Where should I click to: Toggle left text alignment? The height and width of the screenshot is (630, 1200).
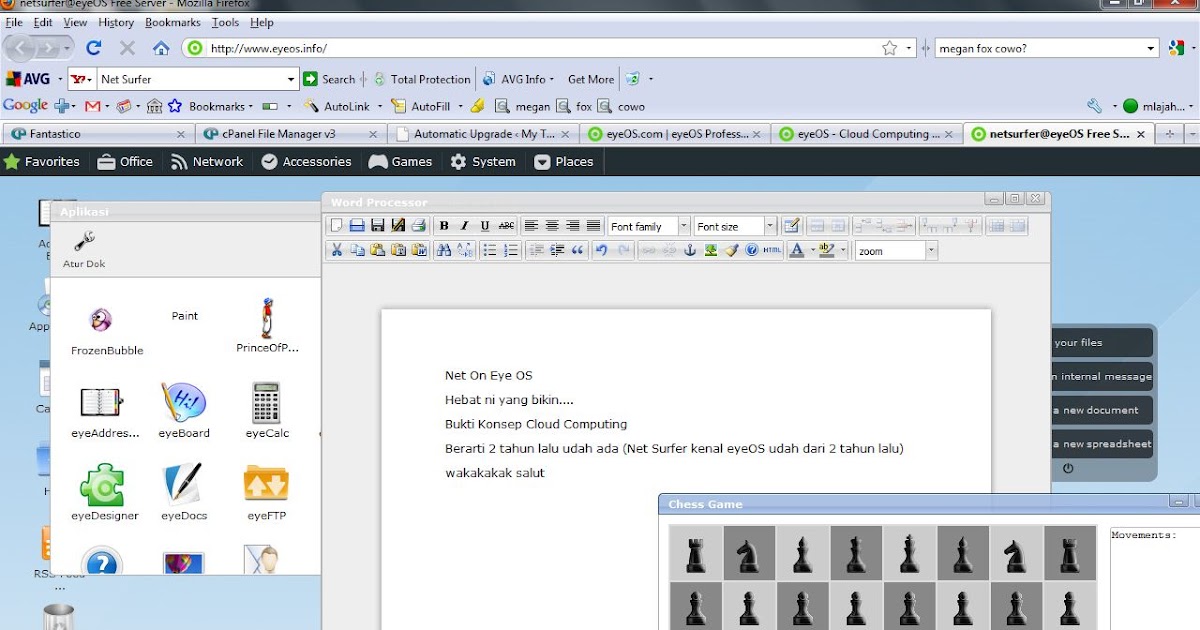click(531, 226)
